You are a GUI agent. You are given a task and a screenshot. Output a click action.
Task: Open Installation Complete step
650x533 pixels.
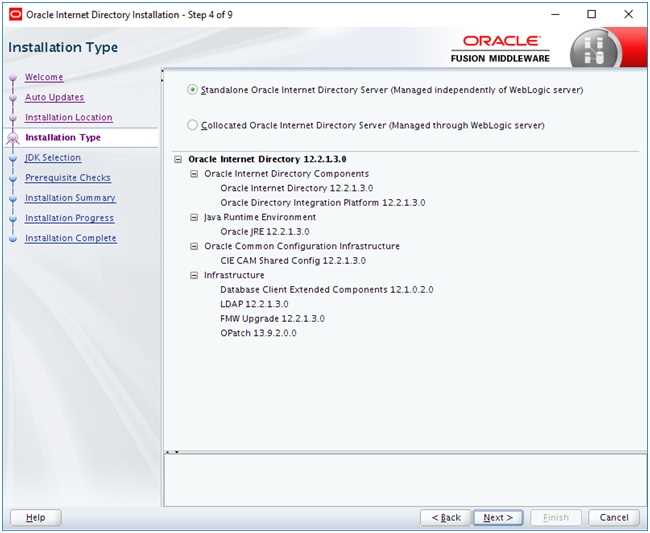(70, 238)
